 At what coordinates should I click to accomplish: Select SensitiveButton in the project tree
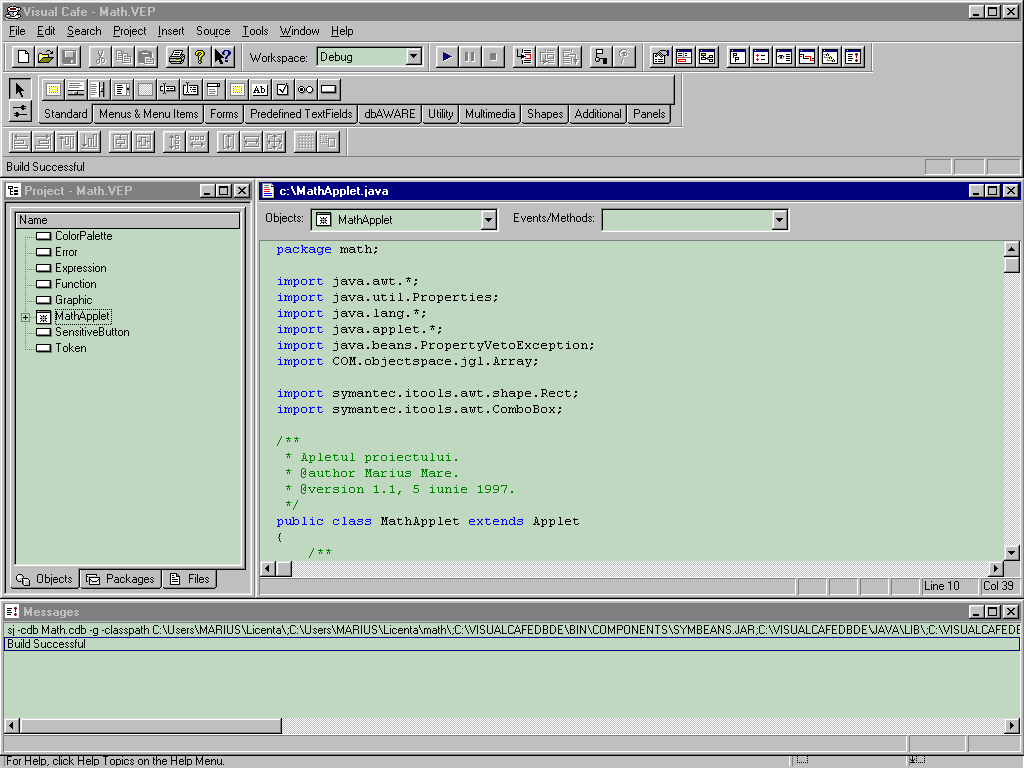click(x=92, y=332)
